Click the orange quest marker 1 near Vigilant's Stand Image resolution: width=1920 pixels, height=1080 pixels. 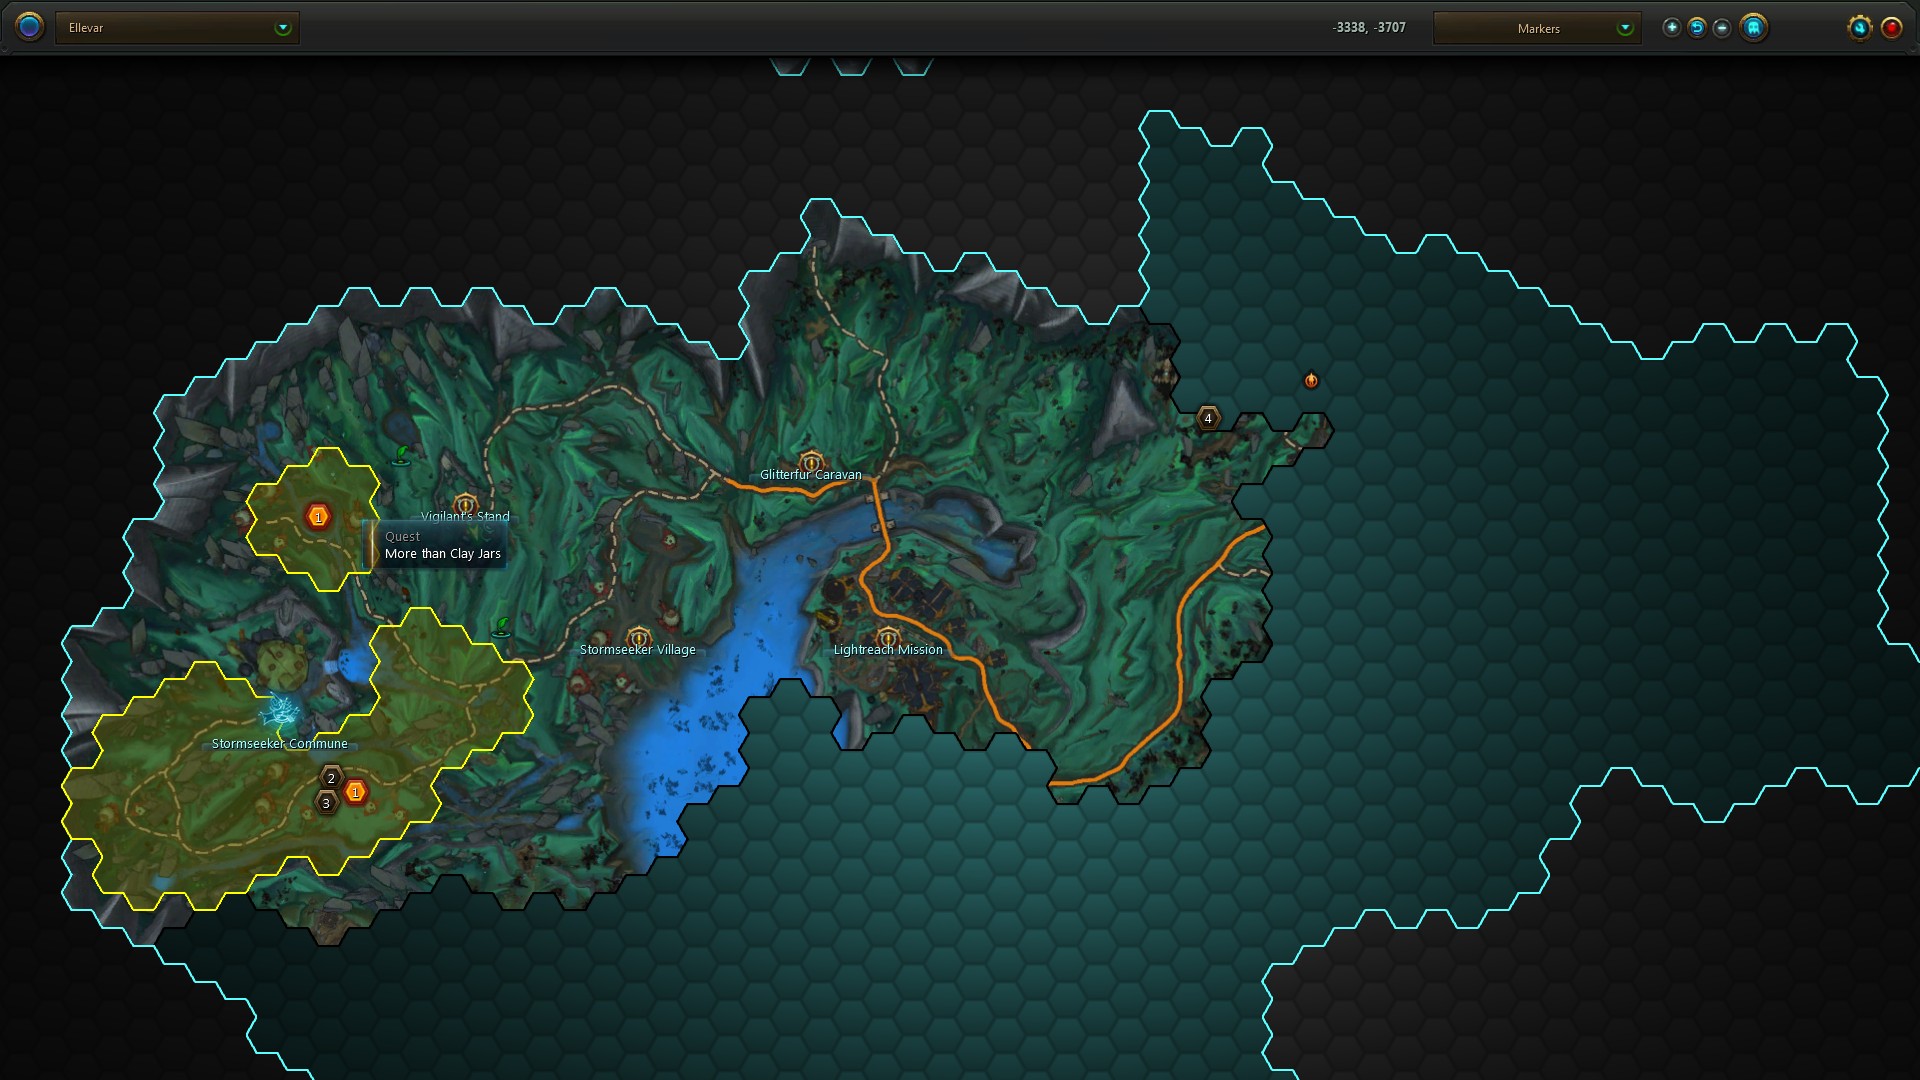[318, 517]
